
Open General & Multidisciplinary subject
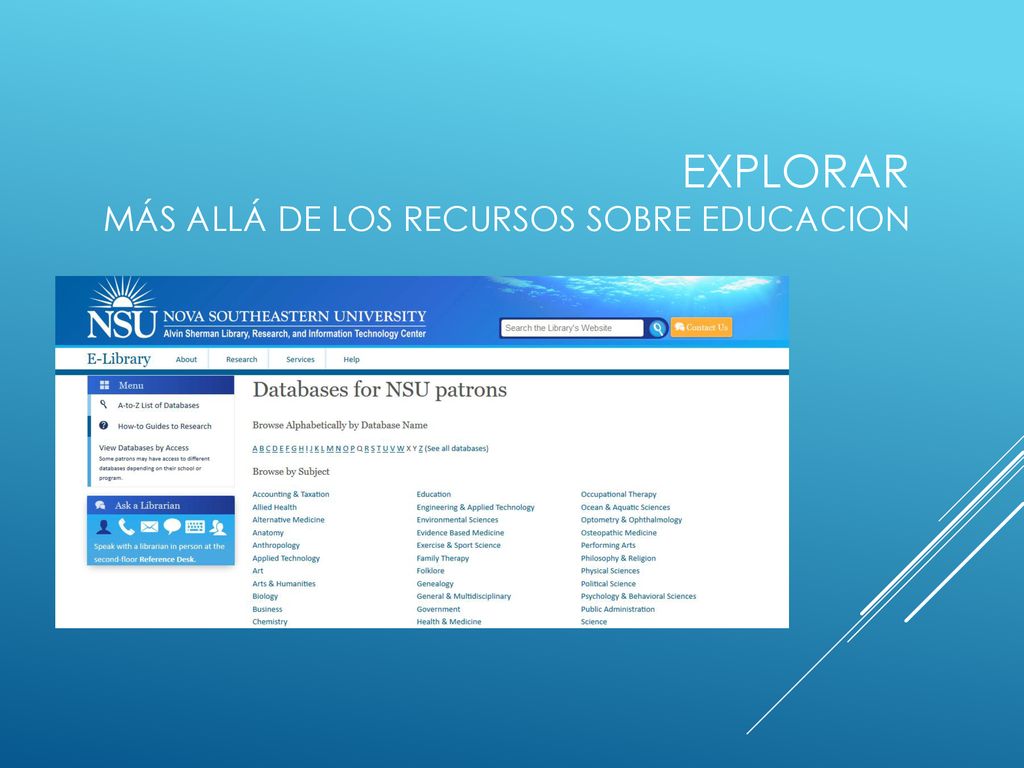click(x=464, y=596)
